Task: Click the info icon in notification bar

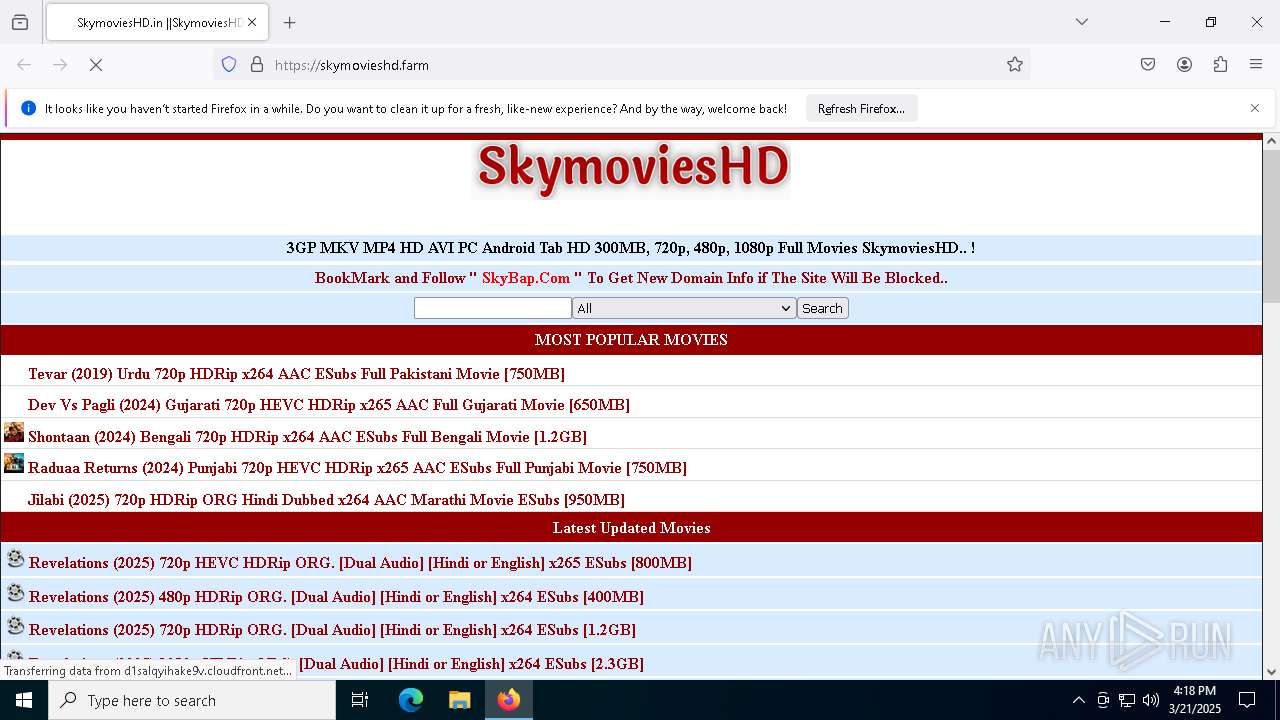Action: (28, 108)
